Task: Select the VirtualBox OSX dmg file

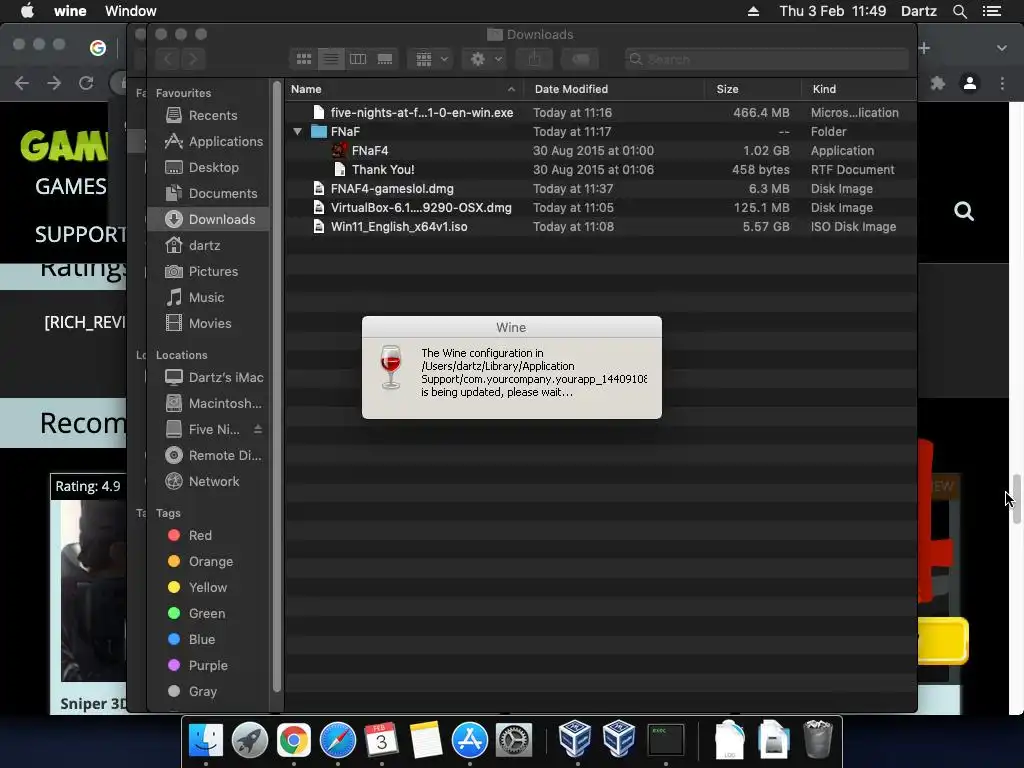Action: 601,208
